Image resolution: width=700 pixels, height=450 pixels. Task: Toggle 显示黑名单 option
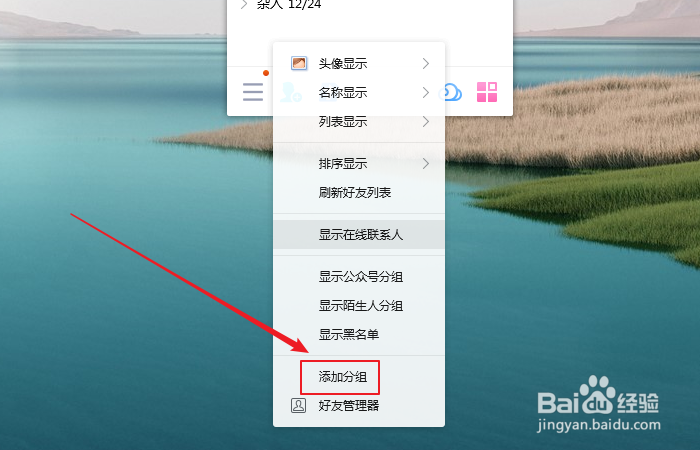359,334
